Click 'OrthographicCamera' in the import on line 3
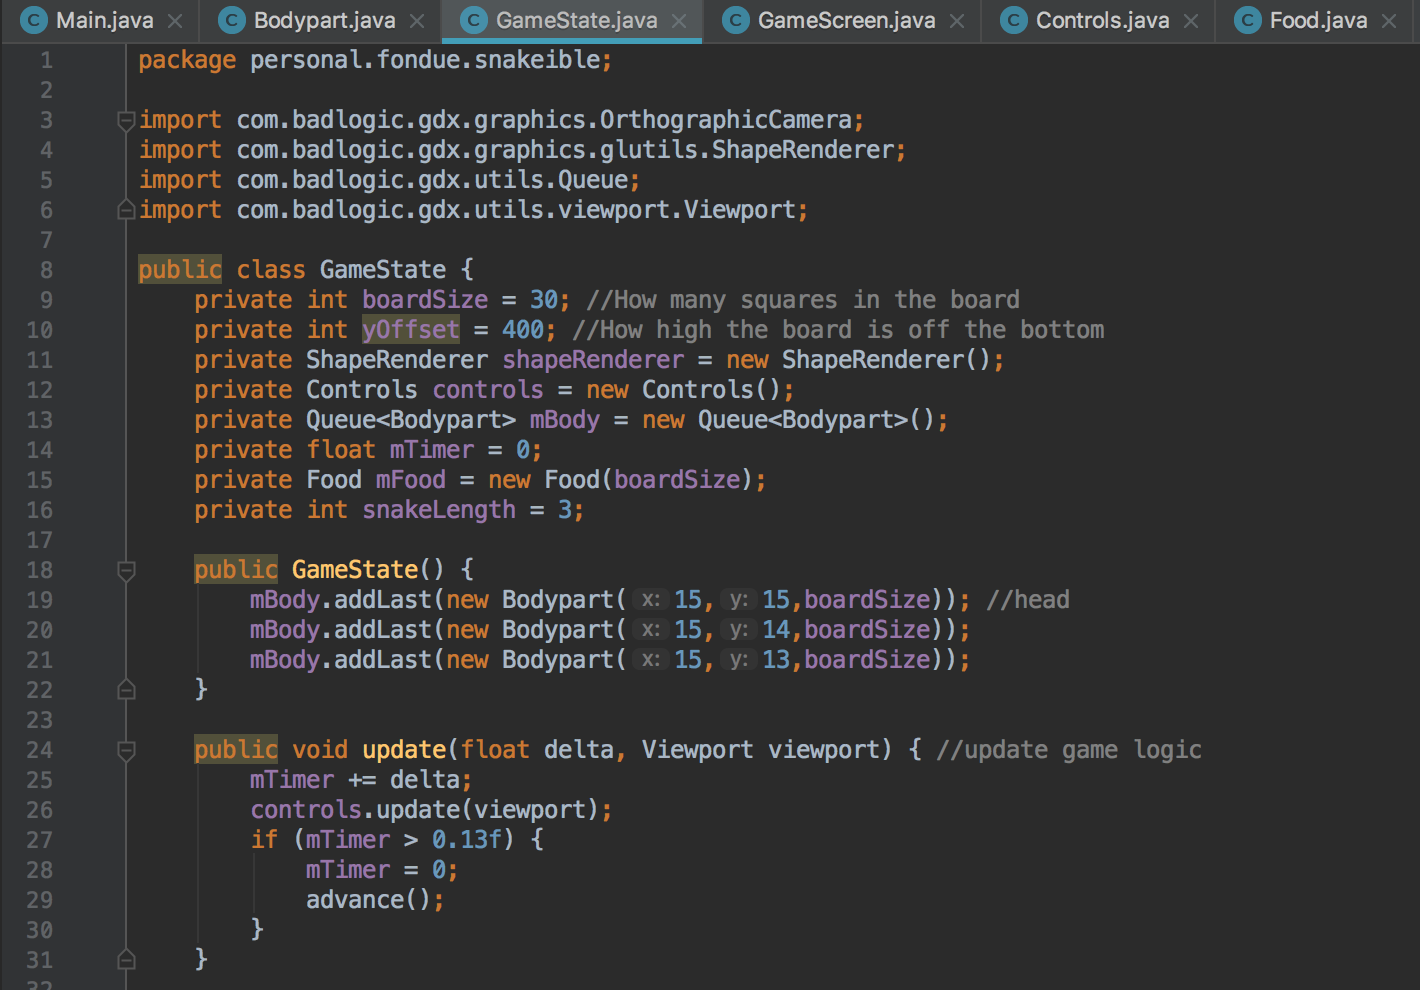Image resolution: width=1420 pixels, height=990 pixels. coord(725,120)
